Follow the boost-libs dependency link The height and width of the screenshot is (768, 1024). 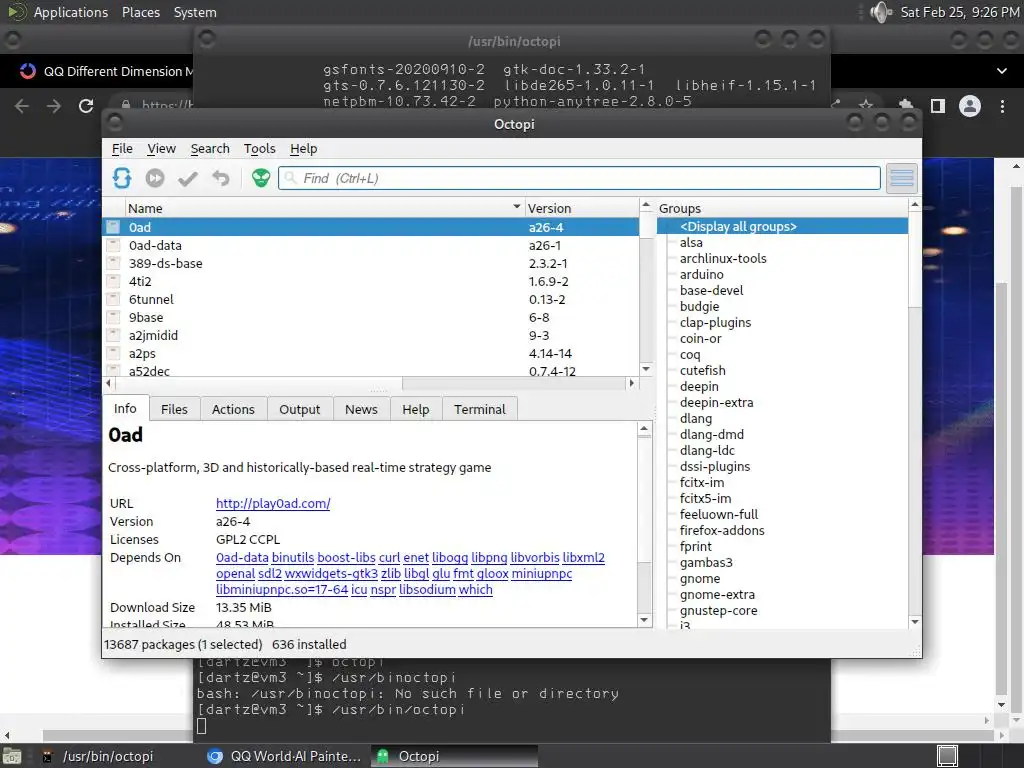click(x=346, y=558)
